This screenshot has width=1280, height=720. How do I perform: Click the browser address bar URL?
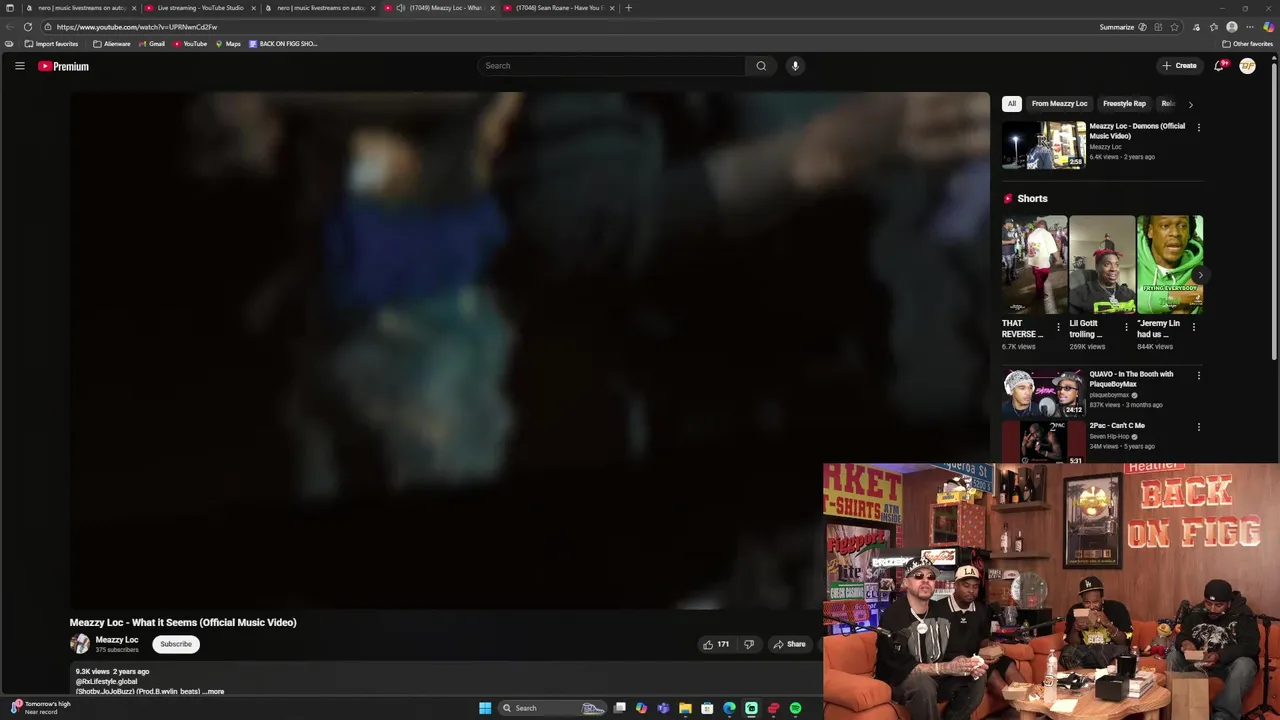click(x=137, y=27)
